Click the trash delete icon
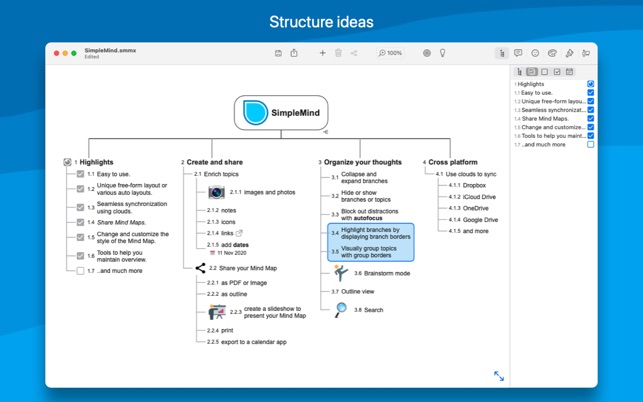643x402 pixels. click(x=338, y=53)
